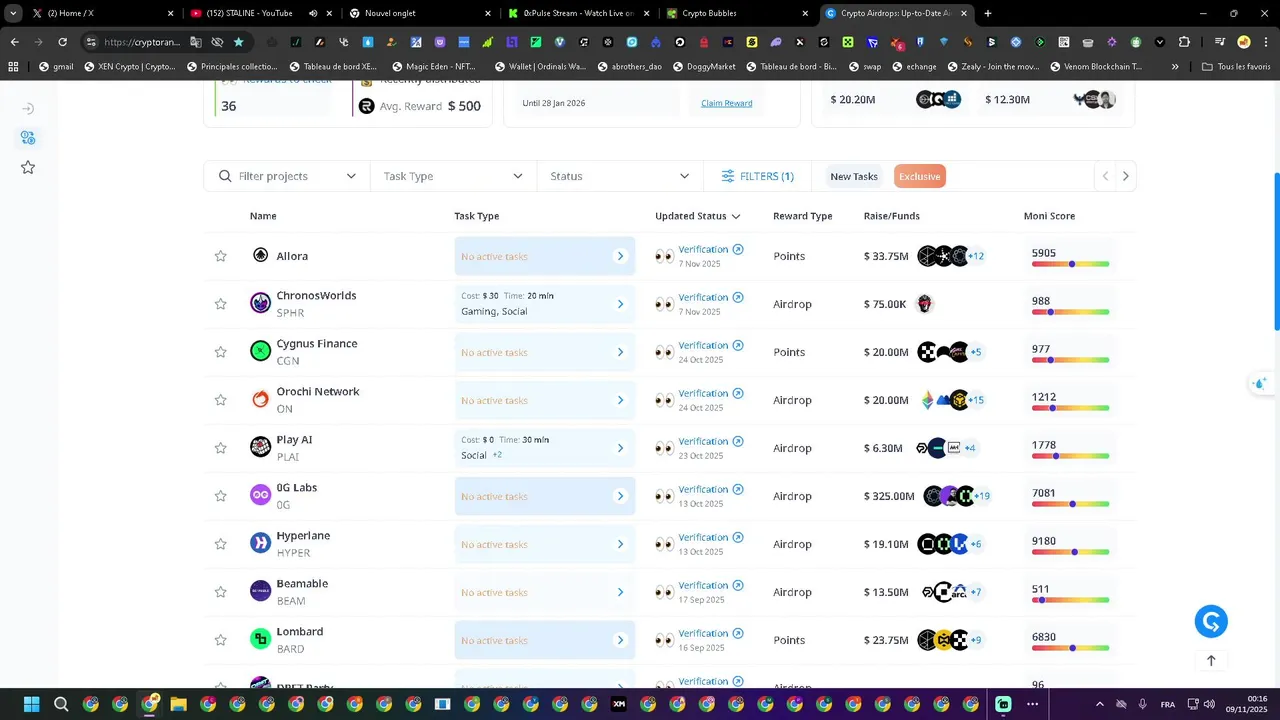Open the Claim Reward link

(x=727, y=103)
